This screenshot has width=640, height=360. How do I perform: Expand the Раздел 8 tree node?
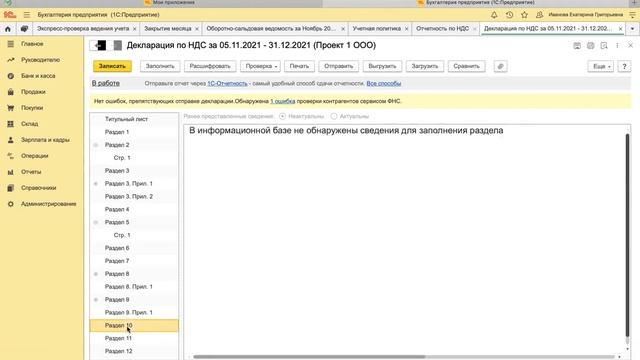[x=96, y=274]
